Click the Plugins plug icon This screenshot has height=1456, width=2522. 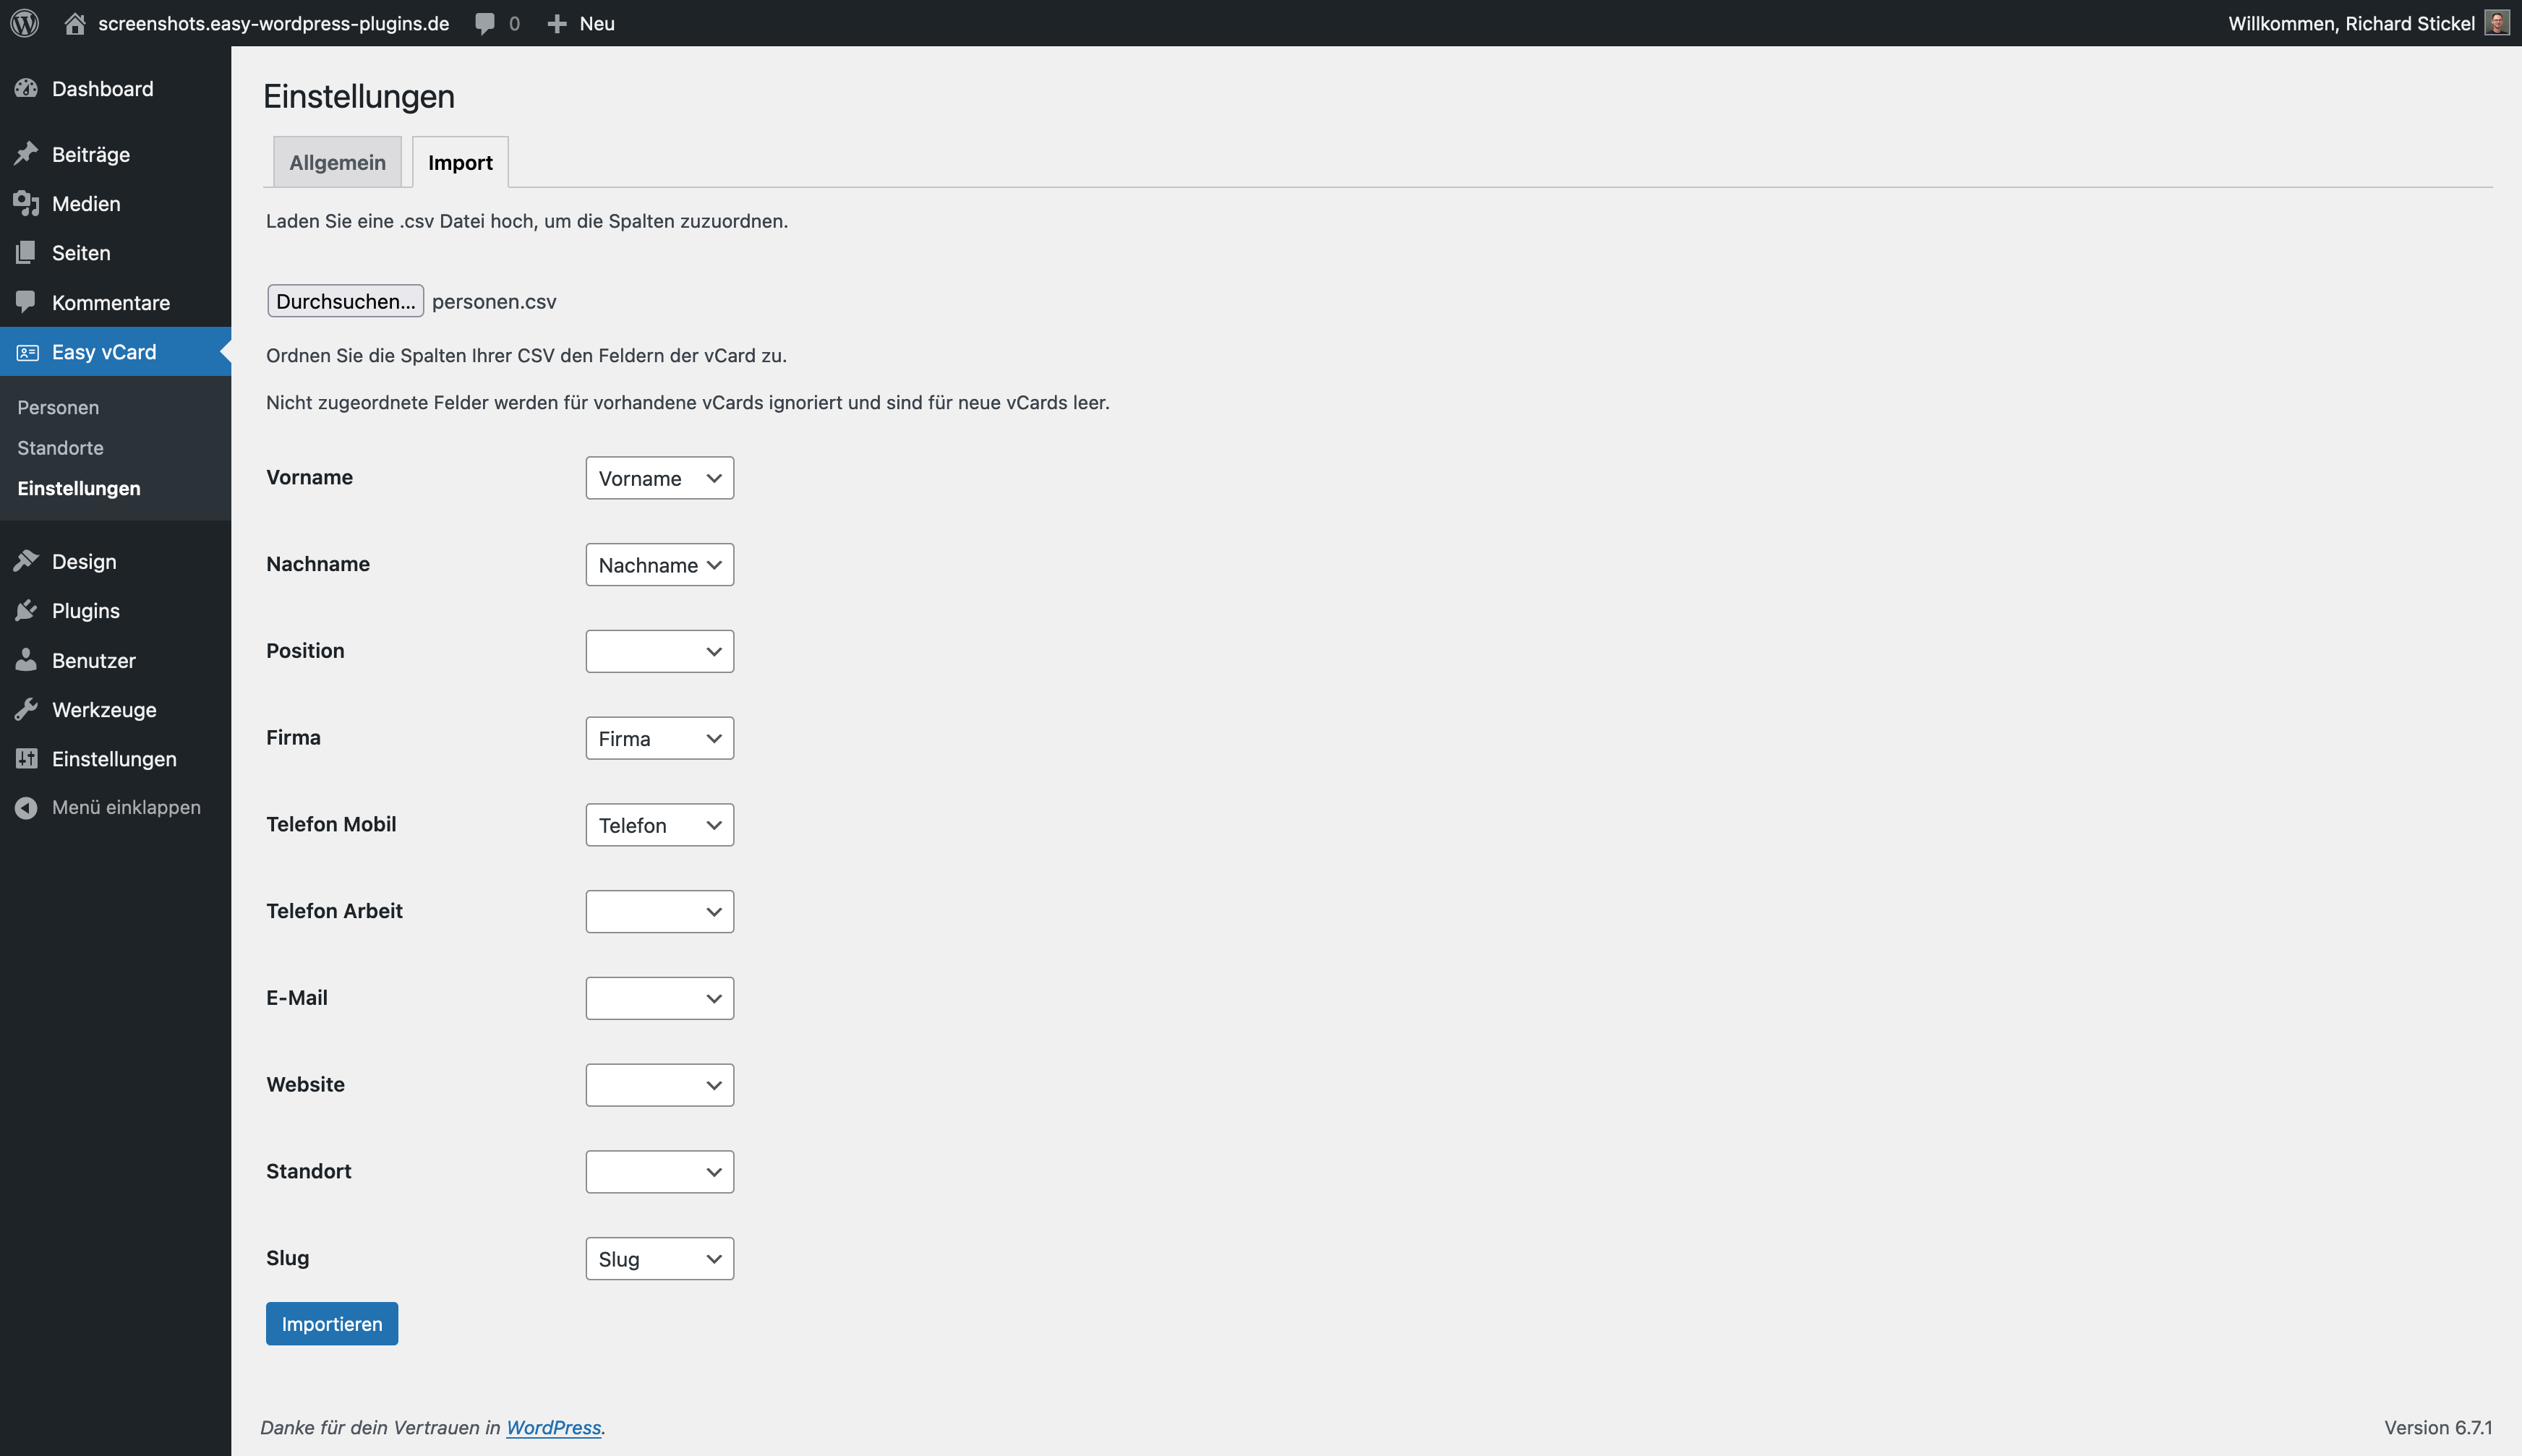click(27, 611)
